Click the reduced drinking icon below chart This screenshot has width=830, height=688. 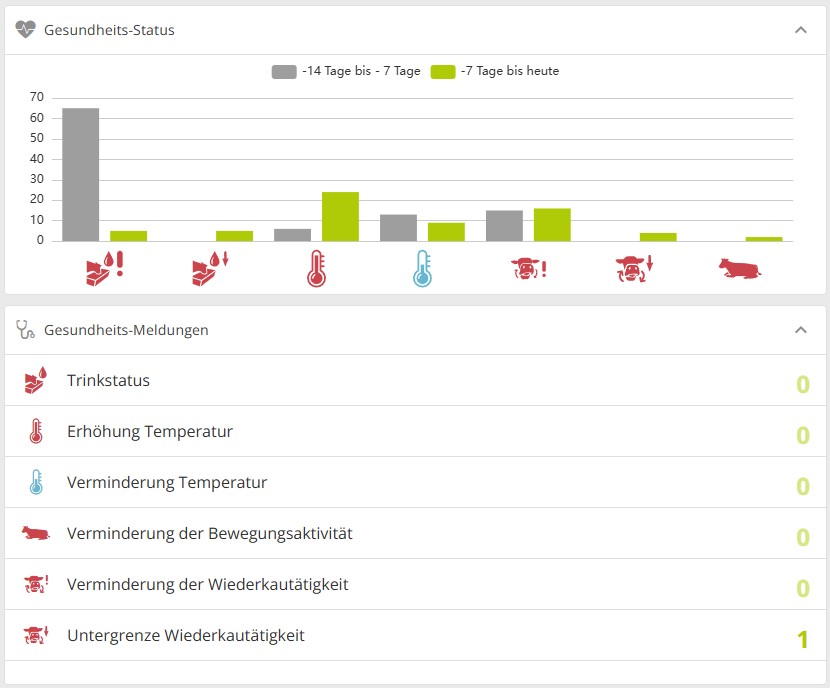(x=210, y=268)
